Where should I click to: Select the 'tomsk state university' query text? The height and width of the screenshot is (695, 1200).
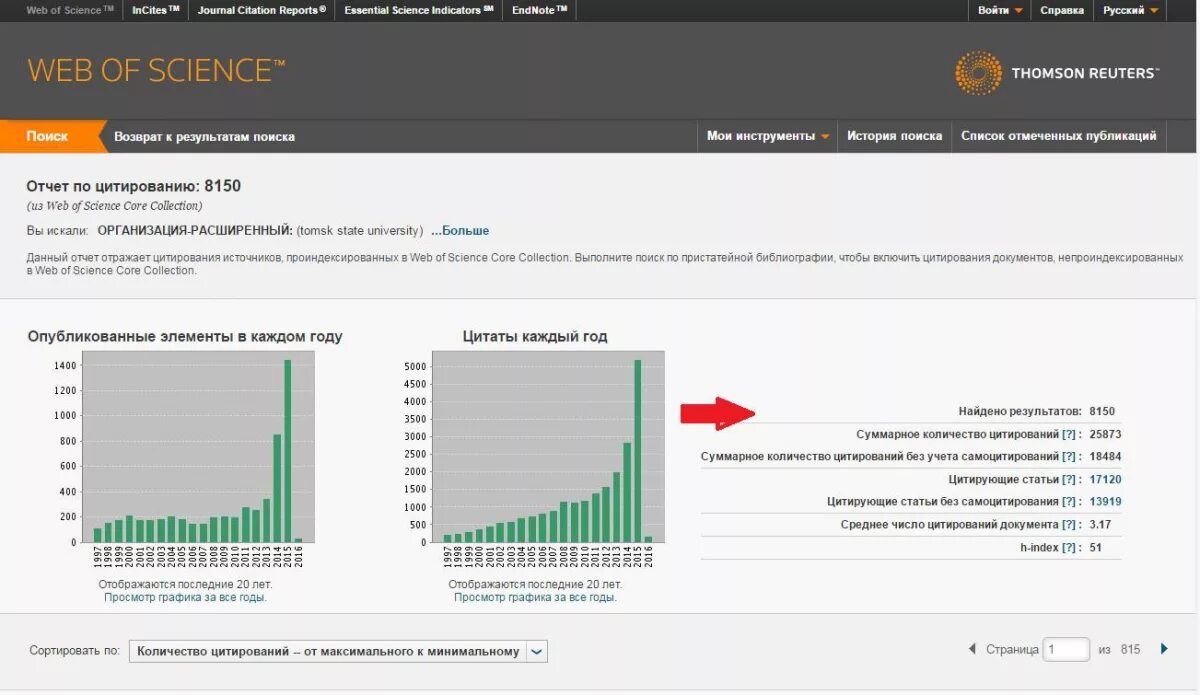360,231
